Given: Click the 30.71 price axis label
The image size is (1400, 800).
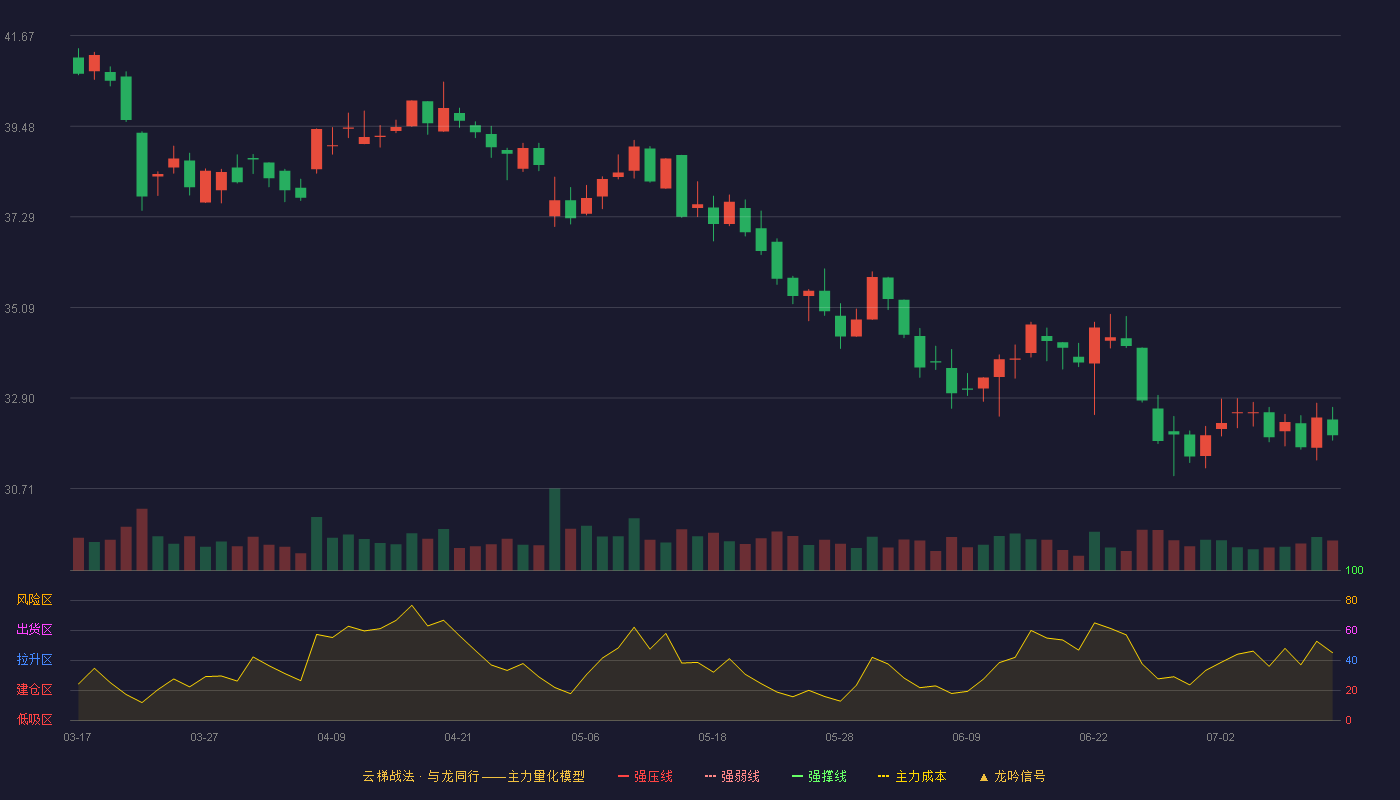Looking at the screenshot, I should [19, 489].
